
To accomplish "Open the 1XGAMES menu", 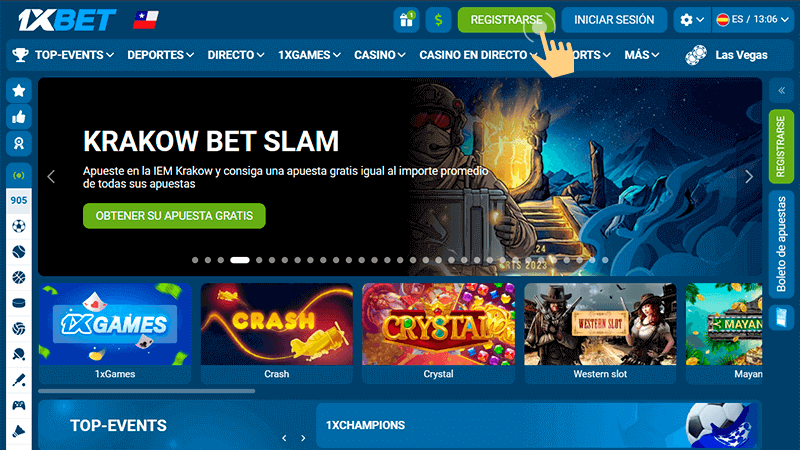I will point(309,55).
